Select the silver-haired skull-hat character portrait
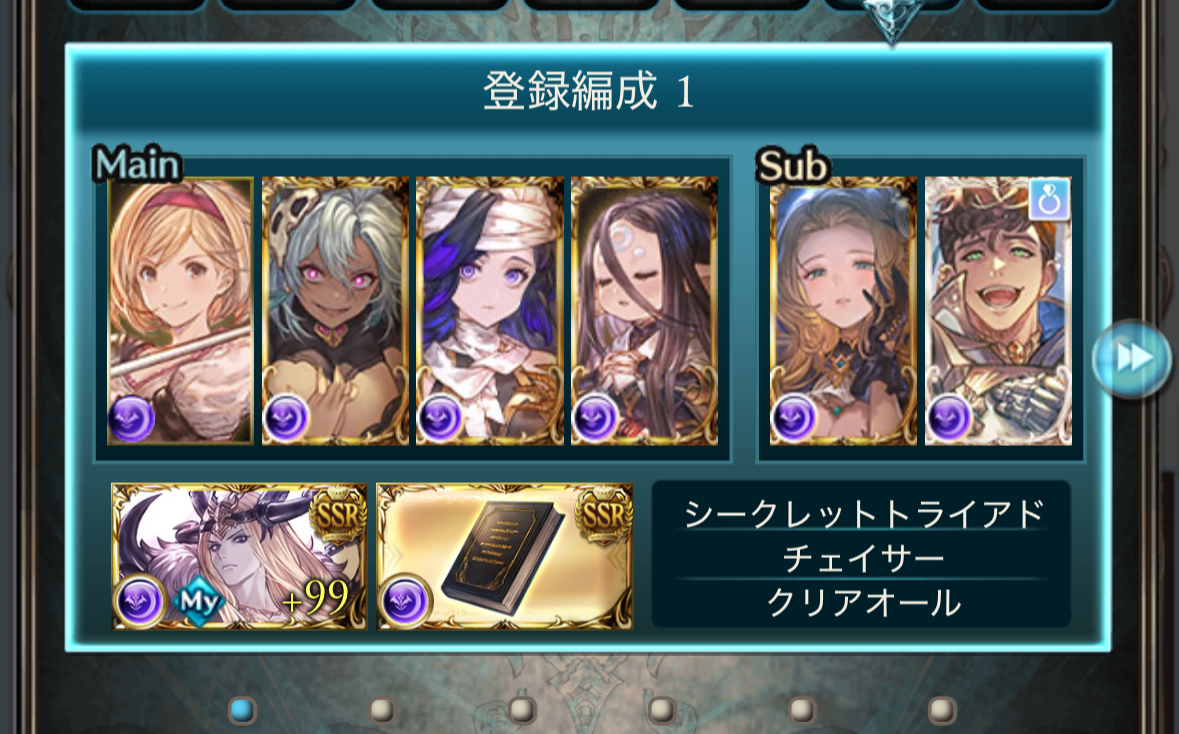1179x734 pixels. pyautogui.click(x=335, y=311)
